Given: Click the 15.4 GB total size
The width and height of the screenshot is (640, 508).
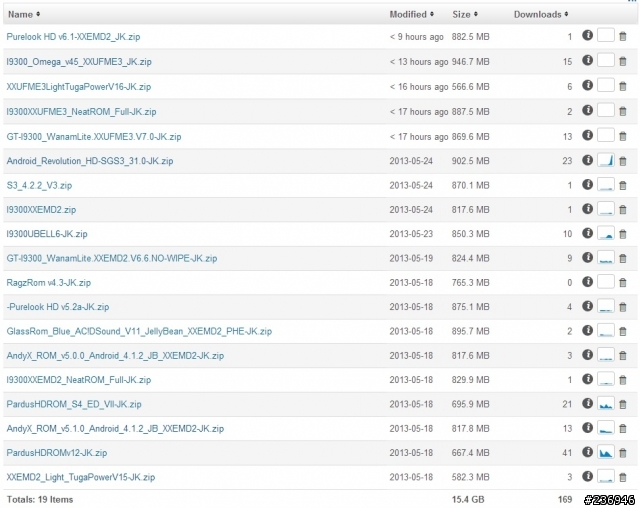Looking at the screenshot, I should point(468,499).
